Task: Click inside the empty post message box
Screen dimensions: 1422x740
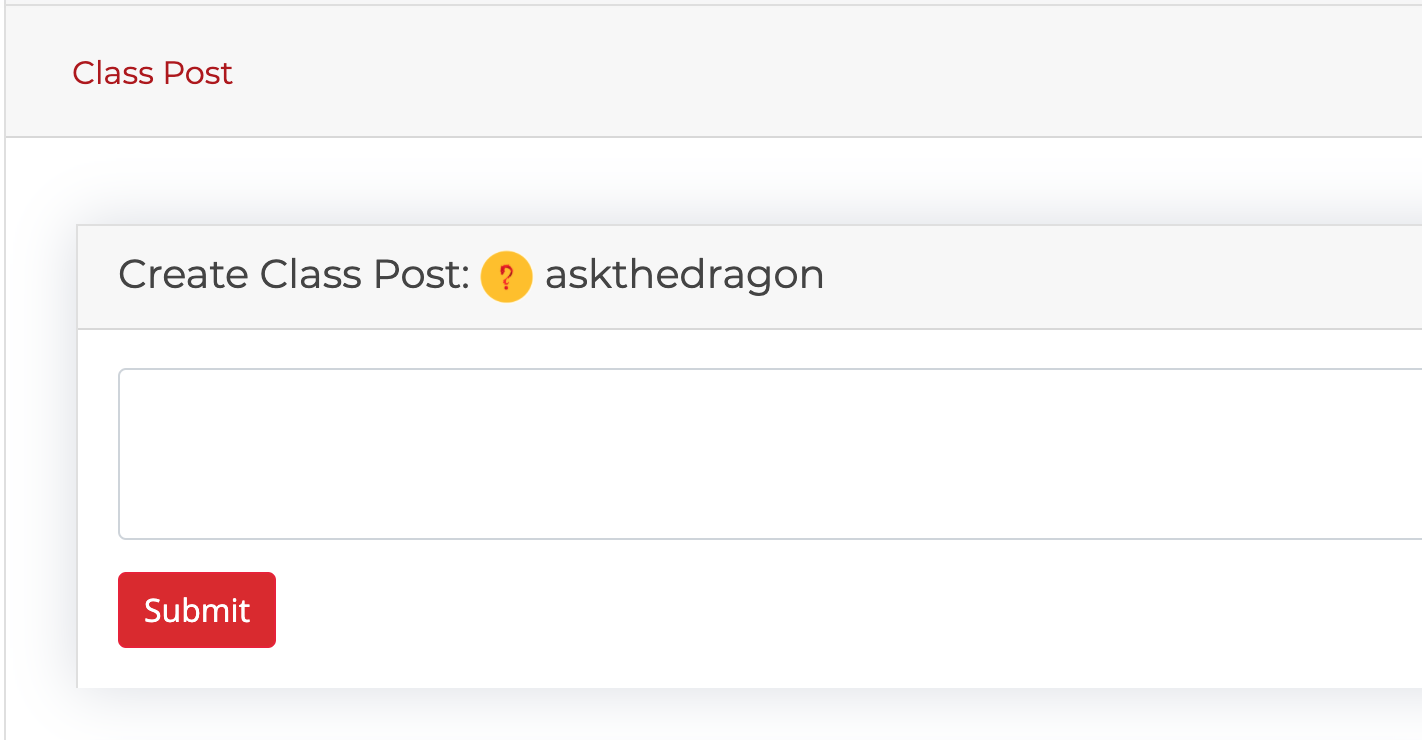Action: (x=760, y=454)
